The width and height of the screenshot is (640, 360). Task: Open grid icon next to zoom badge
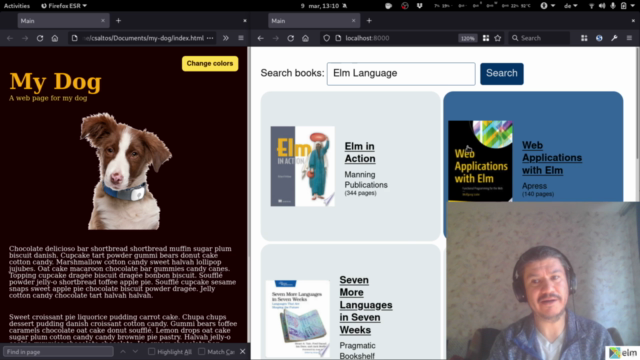coord(486,38)
